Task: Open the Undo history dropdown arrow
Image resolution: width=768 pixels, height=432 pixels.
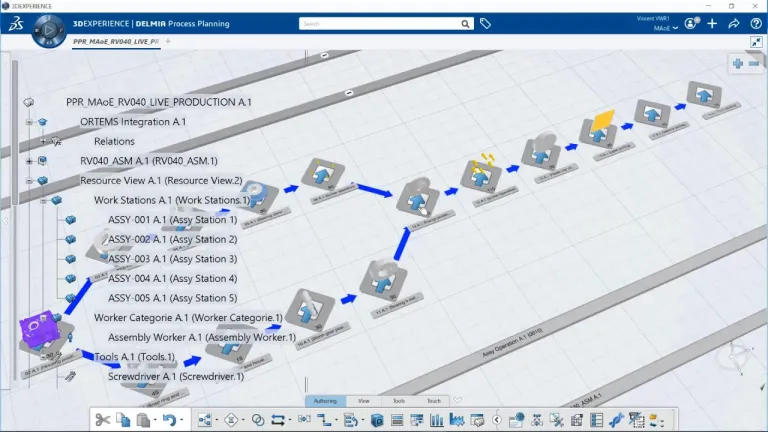Action: (x=182, y=420)
